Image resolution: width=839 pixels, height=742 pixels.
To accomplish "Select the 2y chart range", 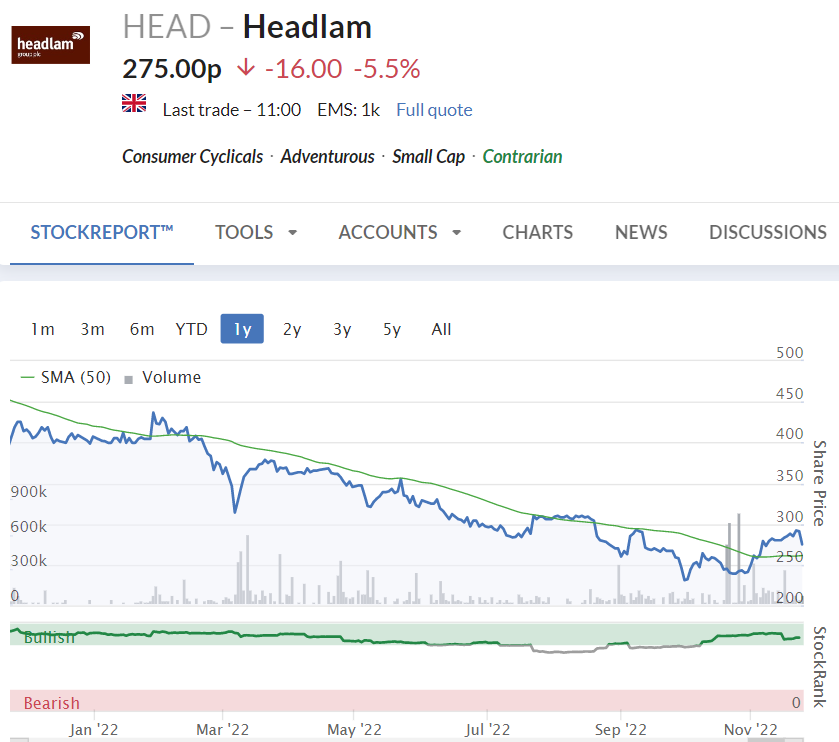I will [292, 329].
